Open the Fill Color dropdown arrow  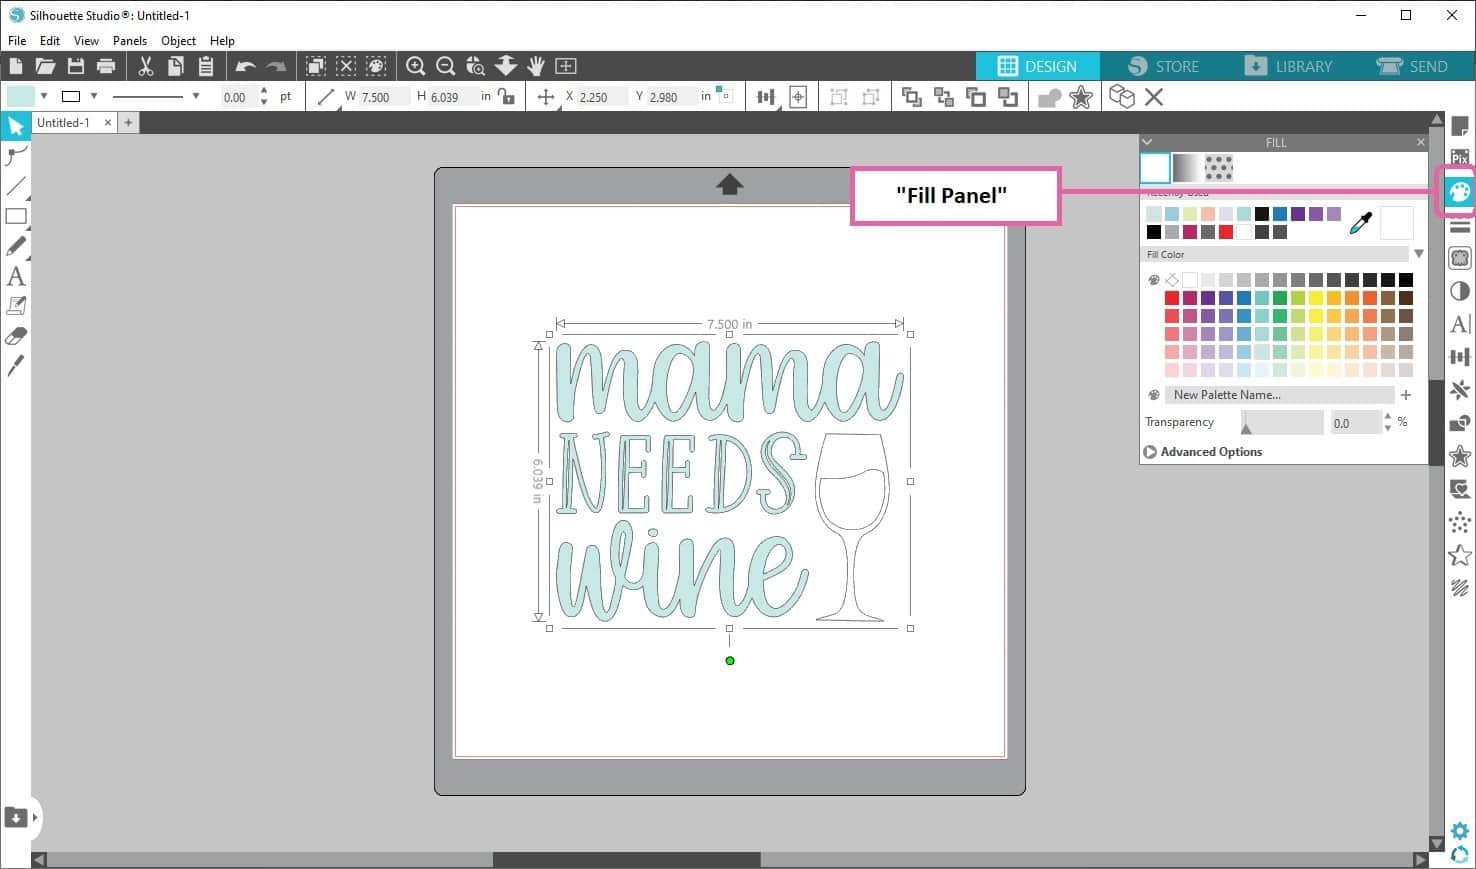[x=1418, y=253]
